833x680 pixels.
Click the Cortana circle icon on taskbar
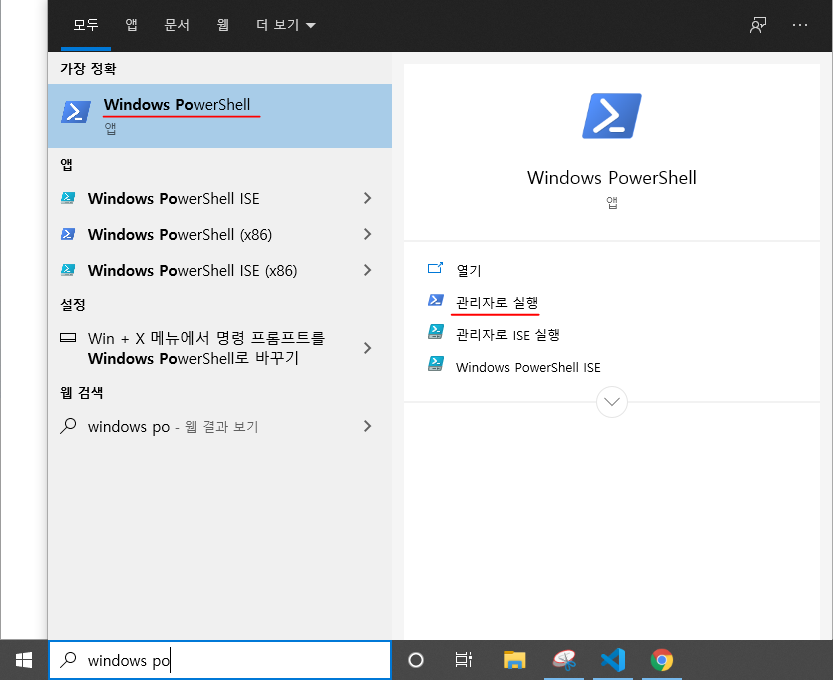point(415,660)
